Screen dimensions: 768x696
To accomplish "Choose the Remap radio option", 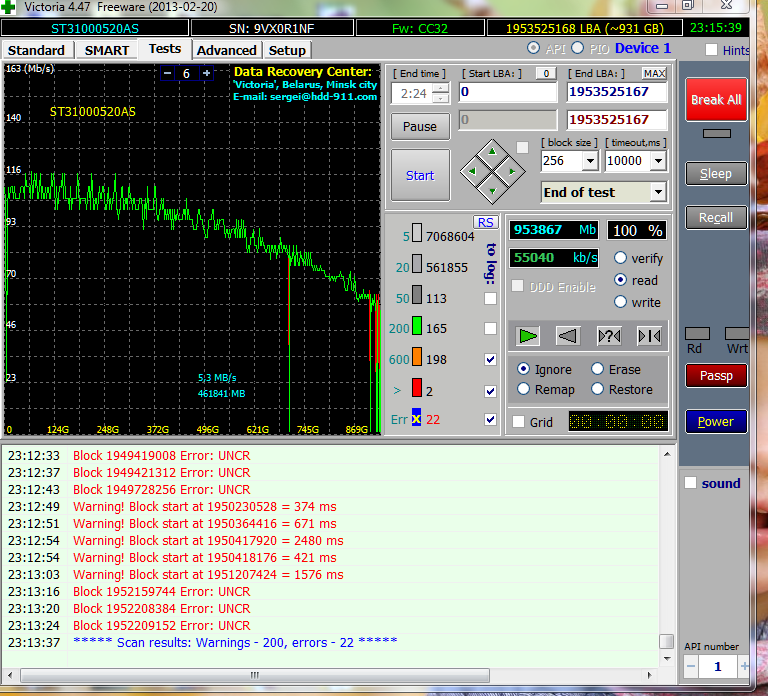I will [523, 390].
